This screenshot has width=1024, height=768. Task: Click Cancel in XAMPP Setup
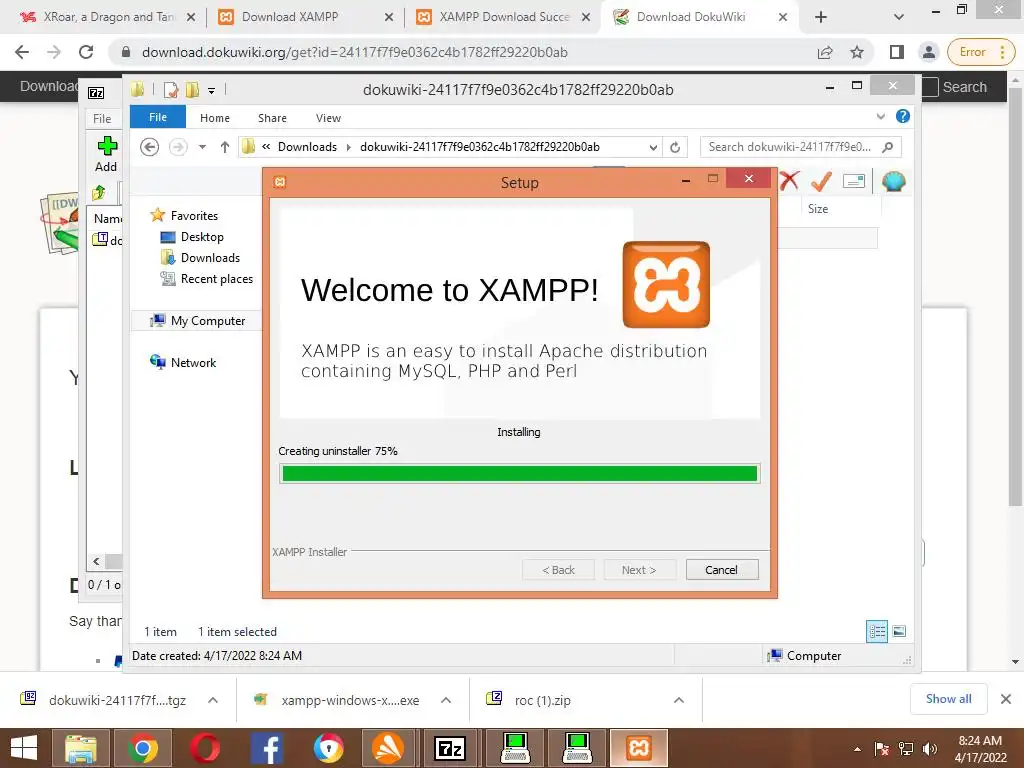(x=722, y=569)
